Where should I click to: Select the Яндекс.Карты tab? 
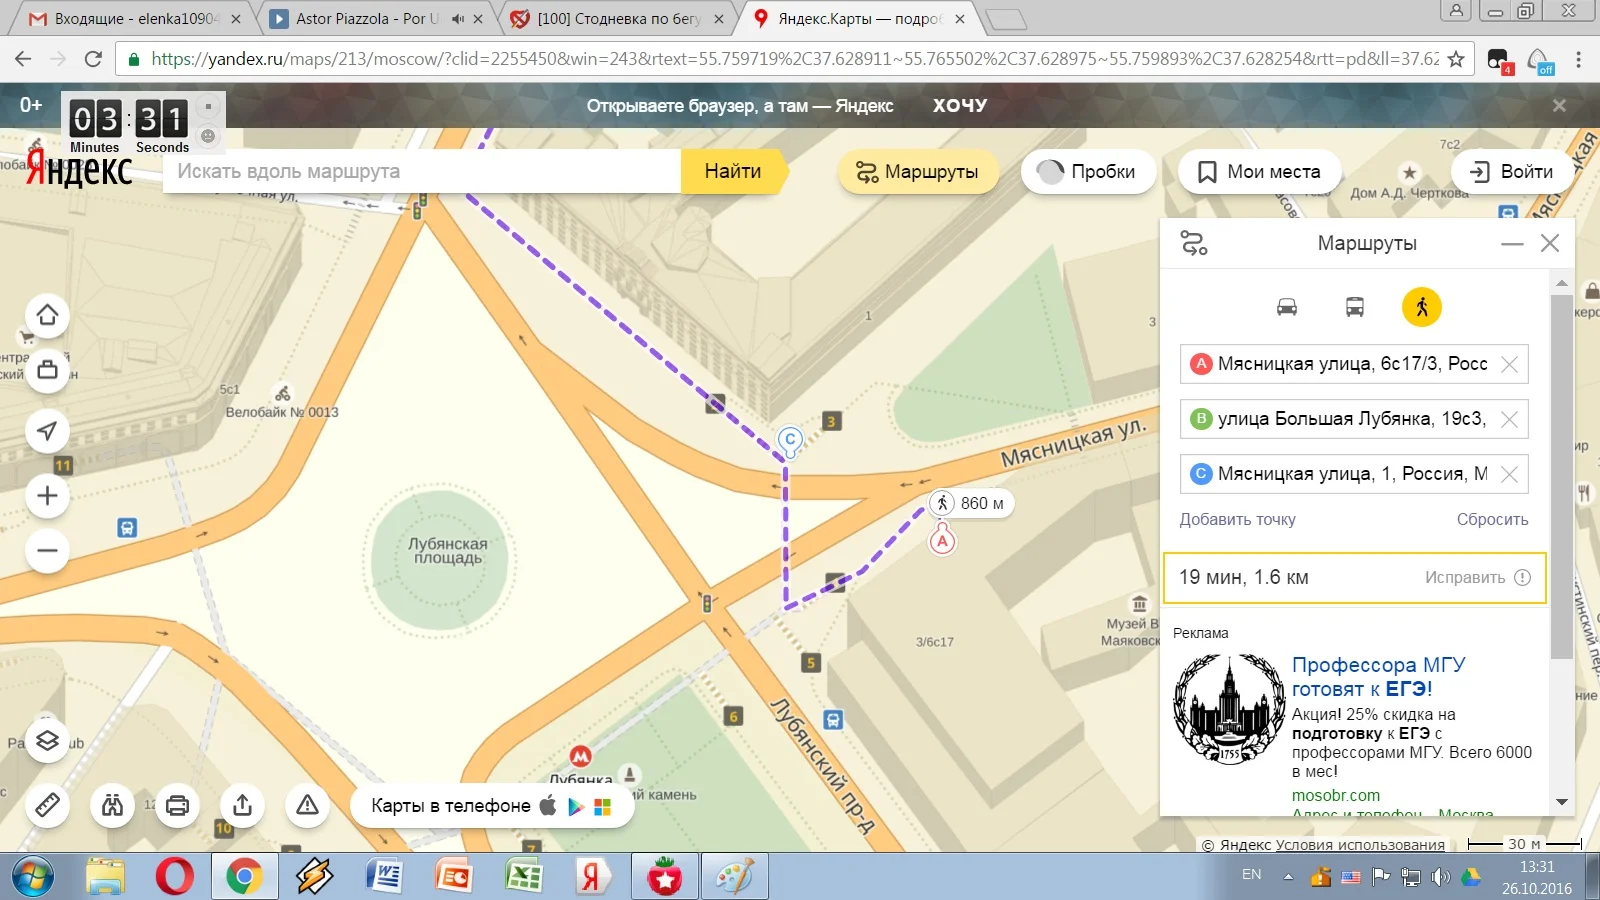point(858,19)
